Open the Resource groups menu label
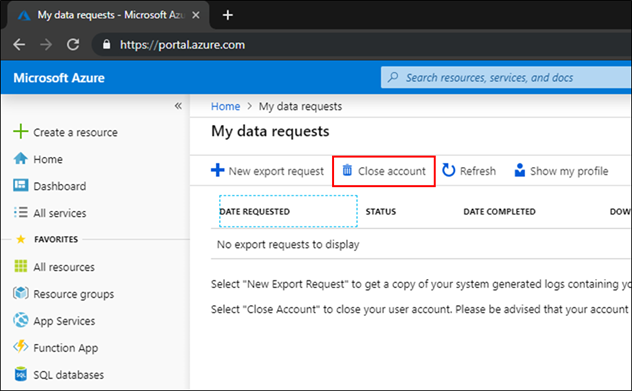 click(73, 294)
